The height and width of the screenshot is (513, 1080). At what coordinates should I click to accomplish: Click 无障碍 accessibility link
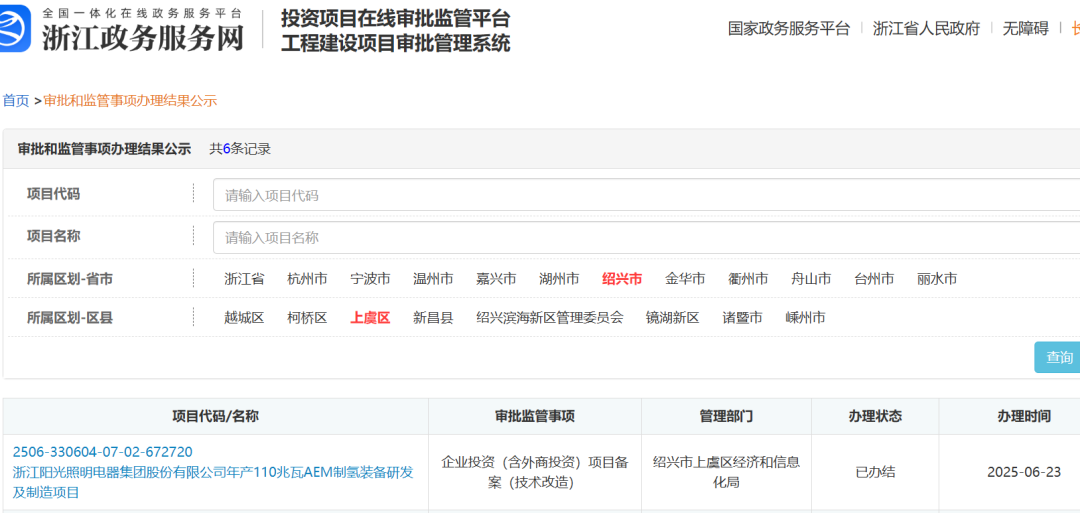click(1025, 29)
